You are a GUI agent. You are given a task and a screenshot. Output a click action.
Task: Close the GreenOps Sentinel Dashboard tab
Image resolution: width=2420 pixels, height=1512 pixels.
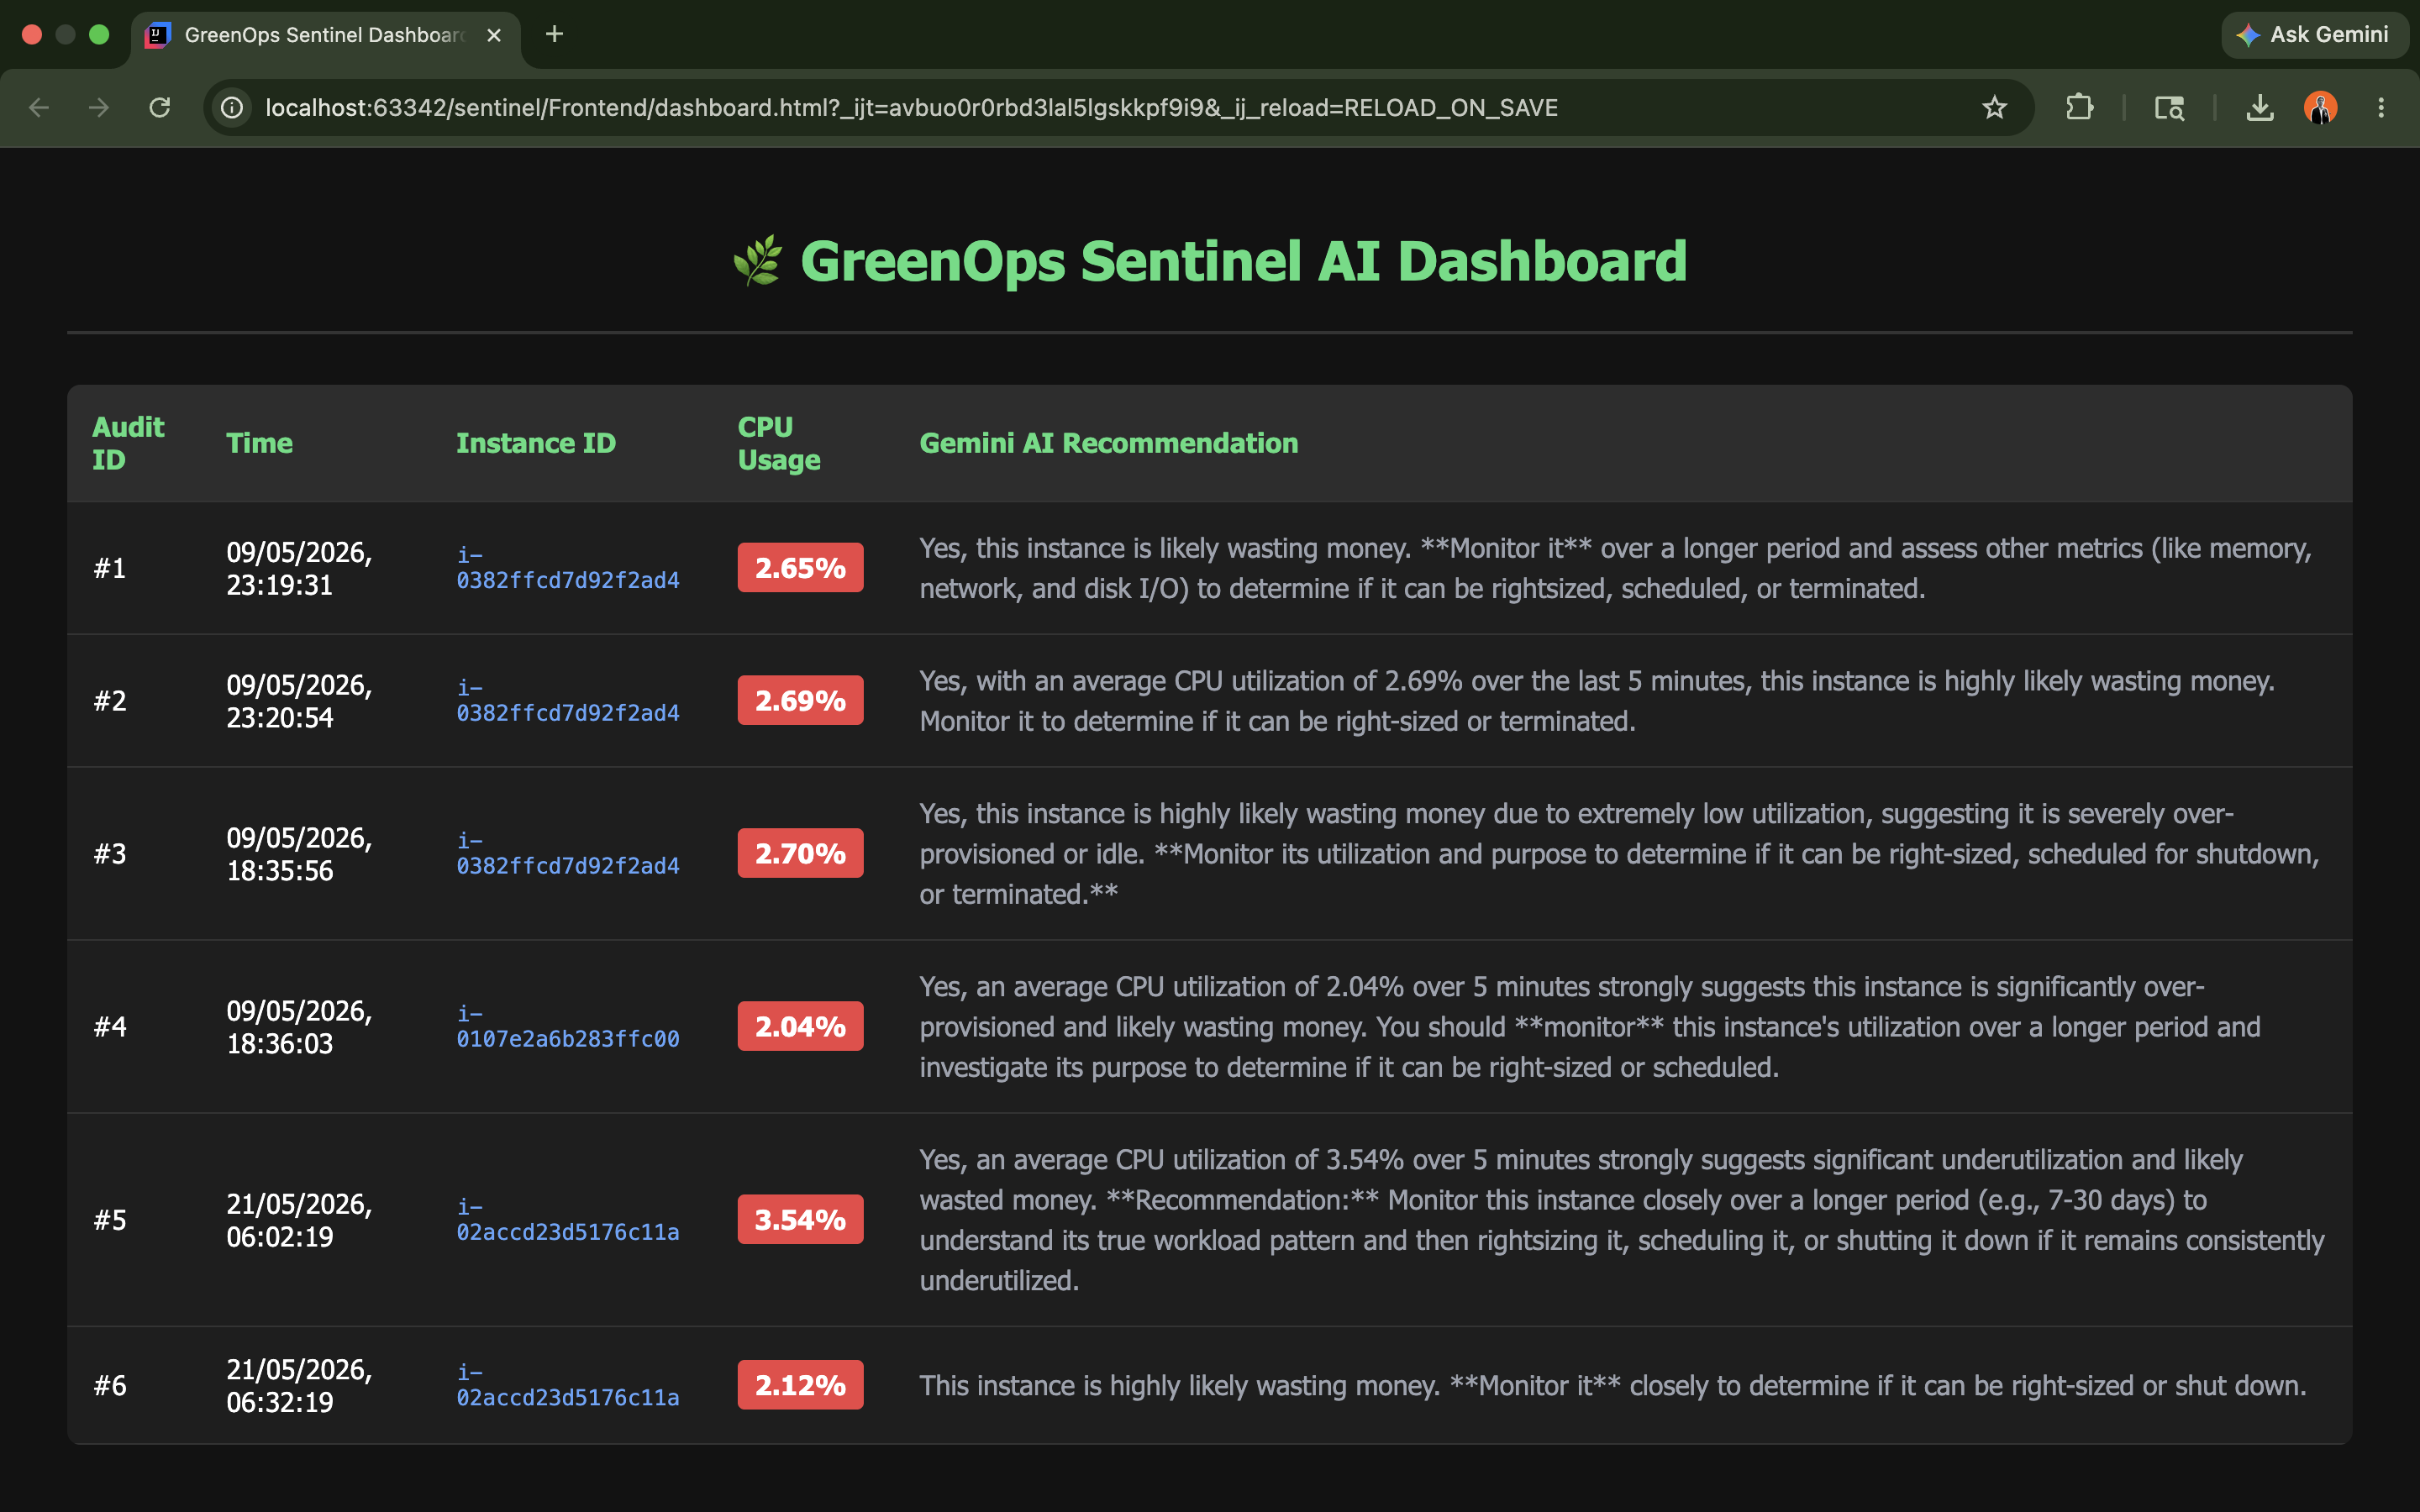pos(494,35)
